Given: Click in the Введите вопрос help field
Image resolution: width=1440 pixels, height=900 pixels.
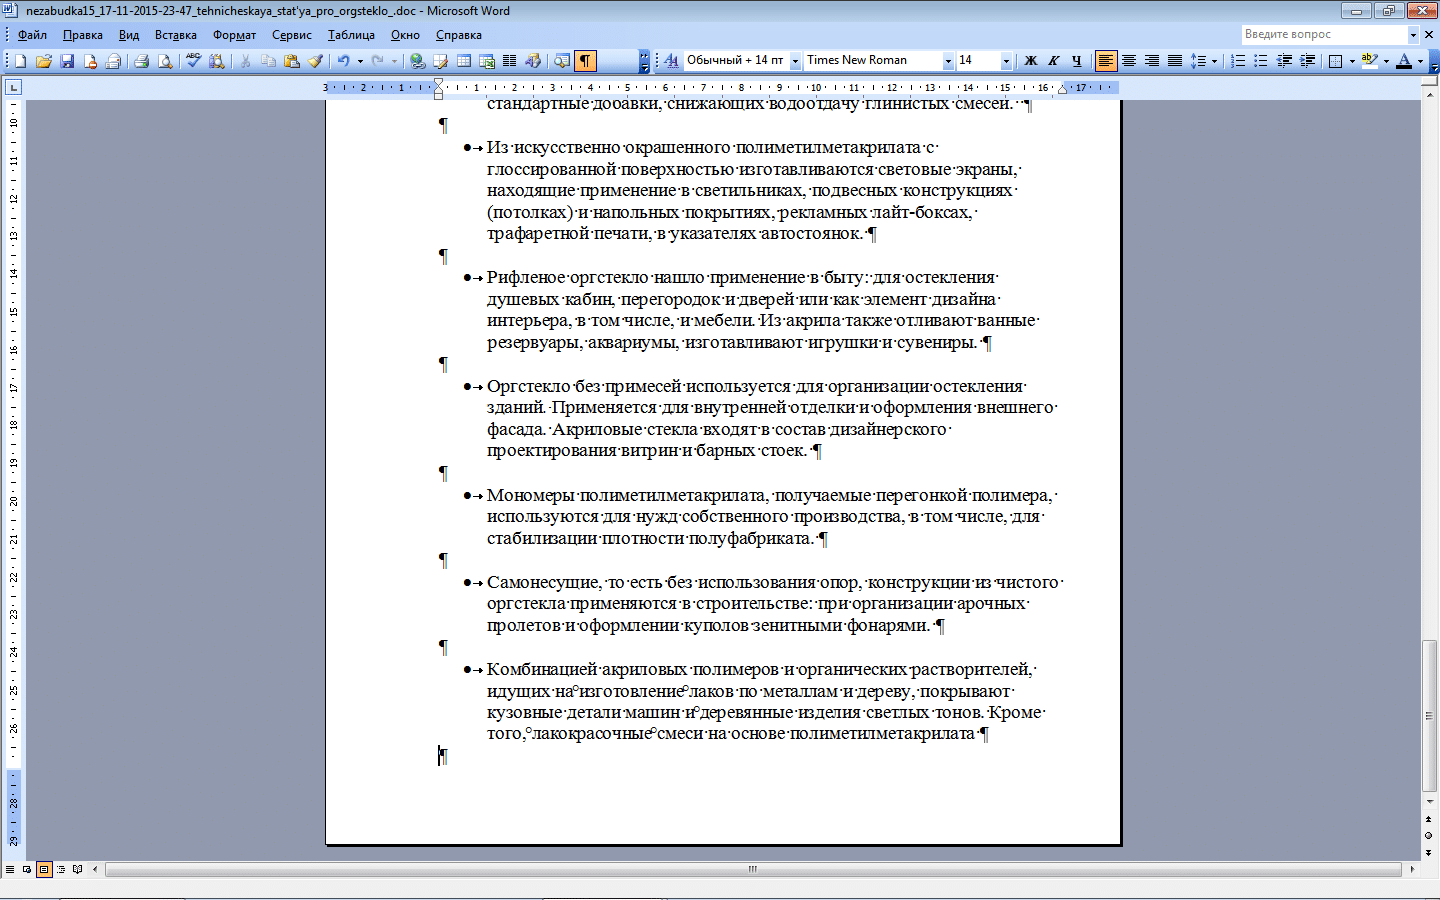Looking at the screenshot, I should (1324, 34).
